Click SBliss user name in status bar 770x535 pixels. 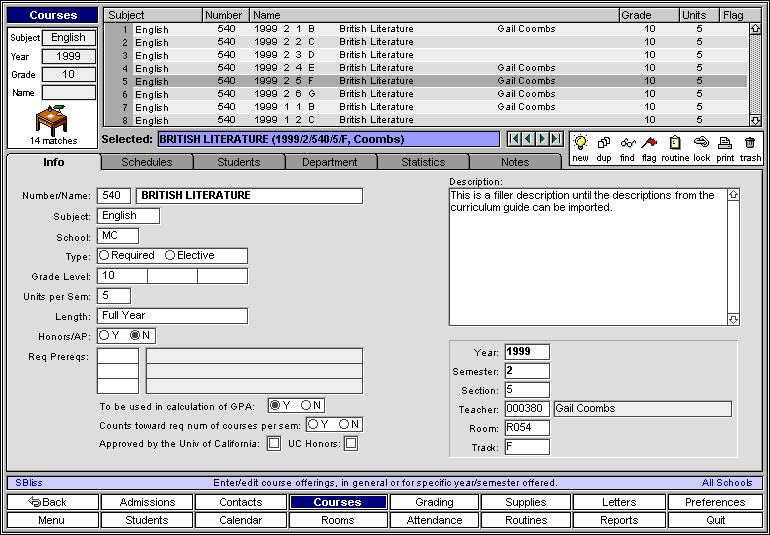coord(28,483)
